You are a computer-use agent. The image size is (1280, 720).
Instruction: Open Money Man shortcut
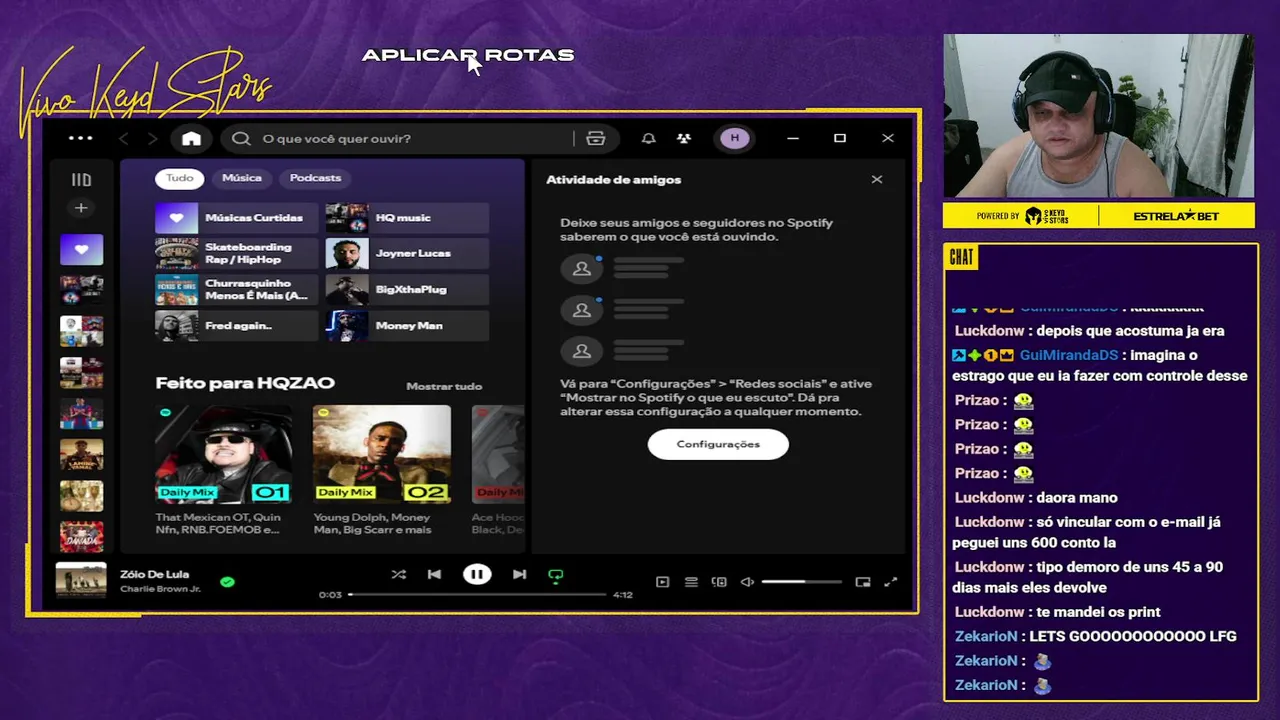pyautogui.click(x=407, y=325)
